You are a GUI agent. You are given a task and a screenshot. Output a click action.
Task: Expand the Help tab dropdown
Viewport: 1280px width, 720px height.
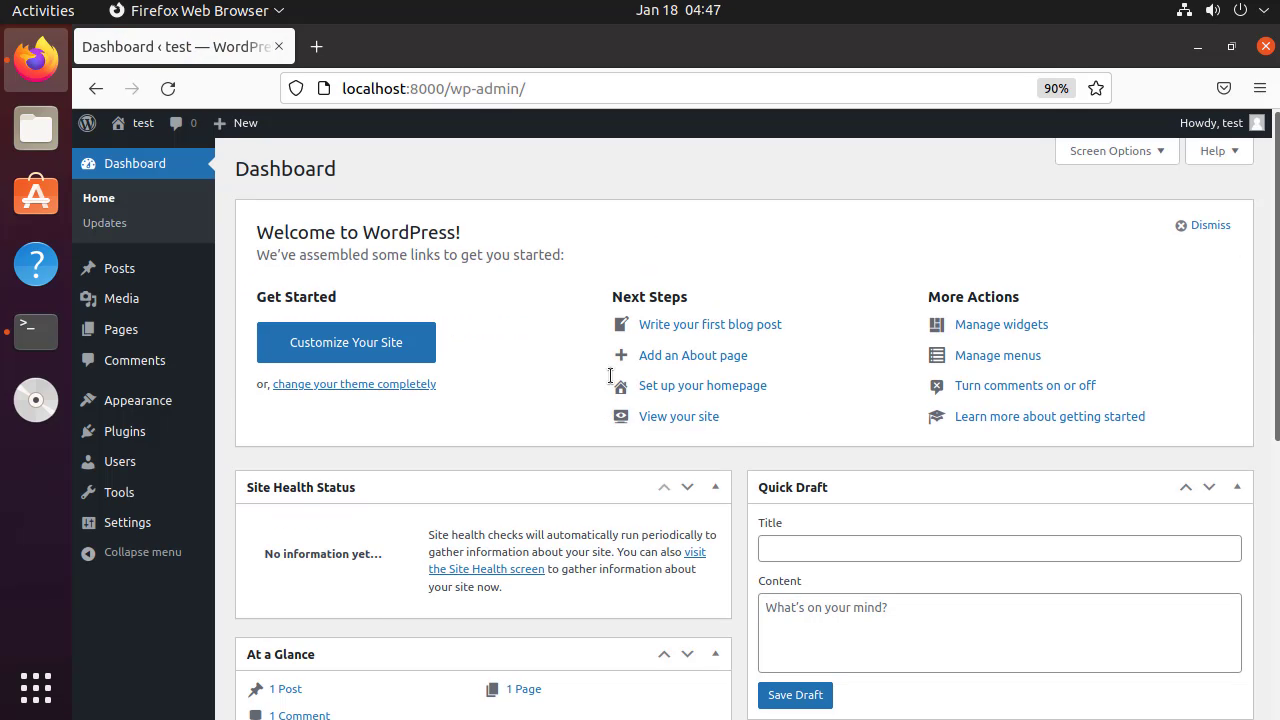tap(1219, 151)
